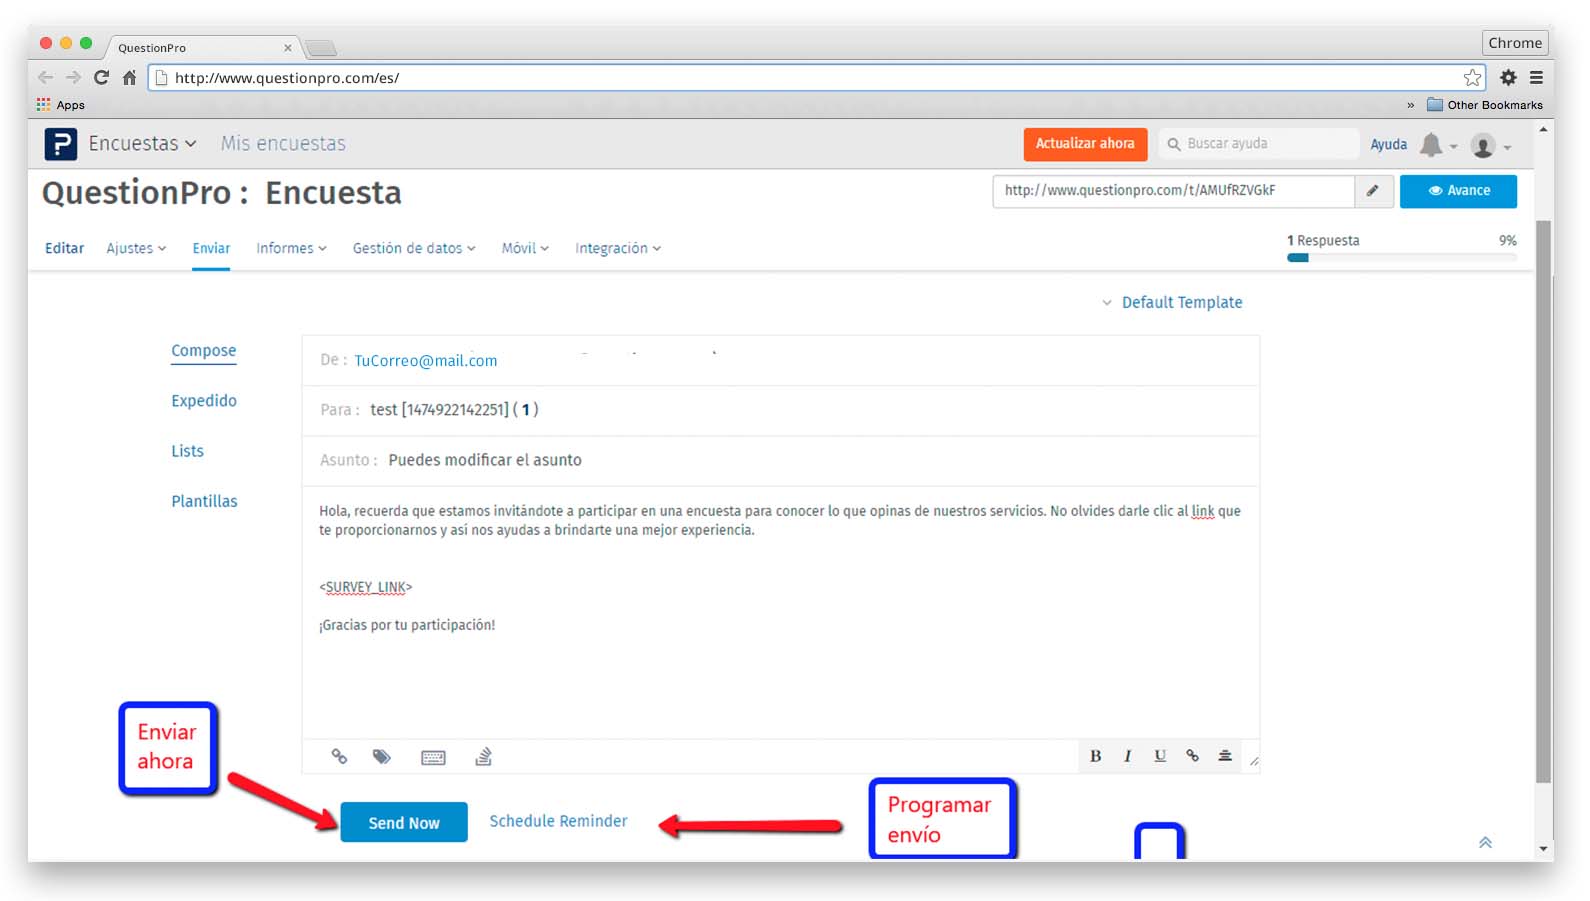Image resolution: width=1590 pixels, height=901 pixels.
Task: Open Compose section
Action: (204, 350)
